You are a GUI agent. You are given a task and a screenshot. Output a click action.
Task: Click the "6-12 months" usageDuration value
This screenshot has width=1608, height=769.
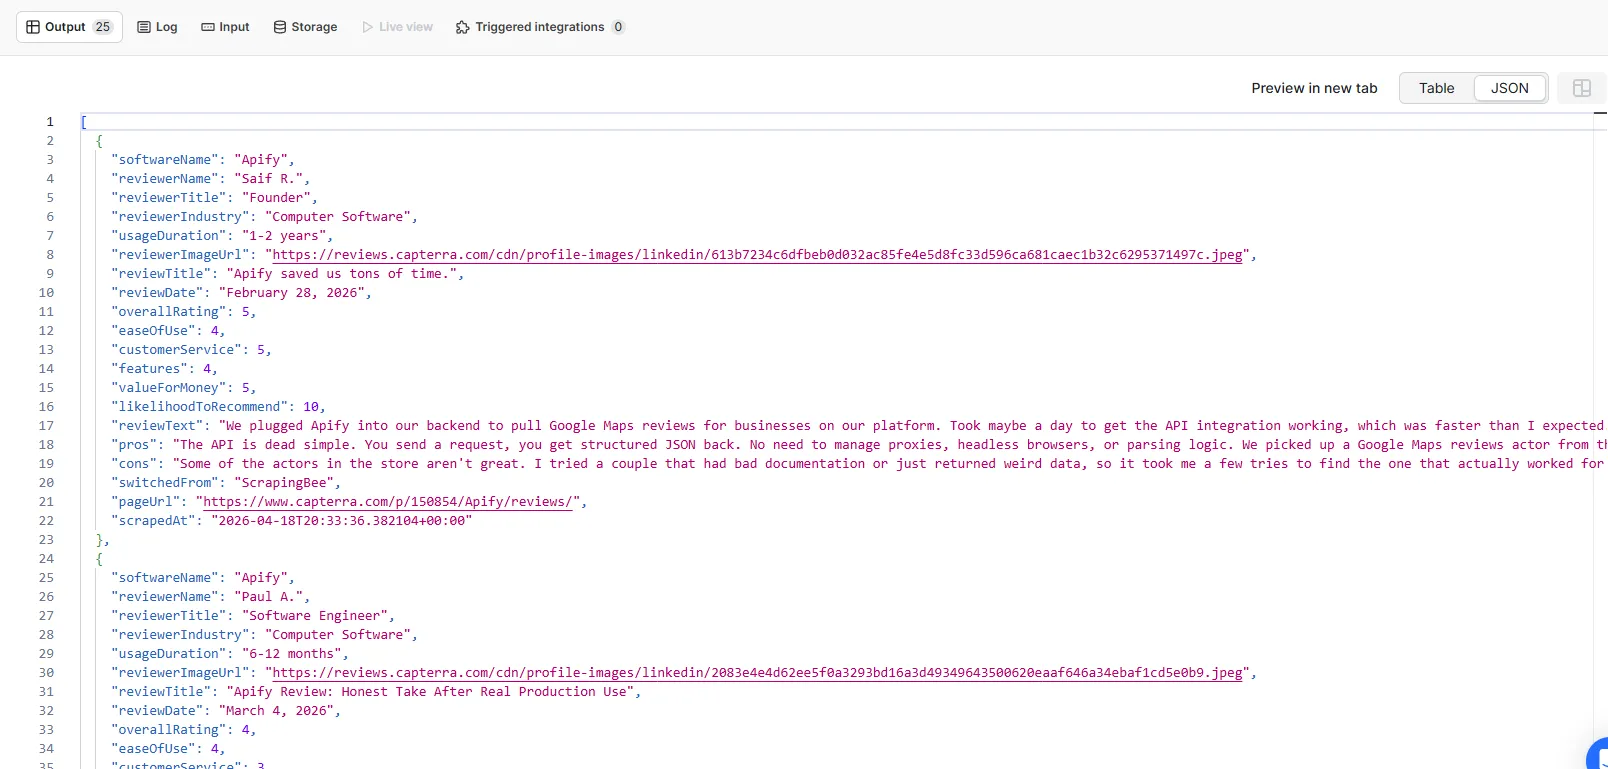(291, 654)
